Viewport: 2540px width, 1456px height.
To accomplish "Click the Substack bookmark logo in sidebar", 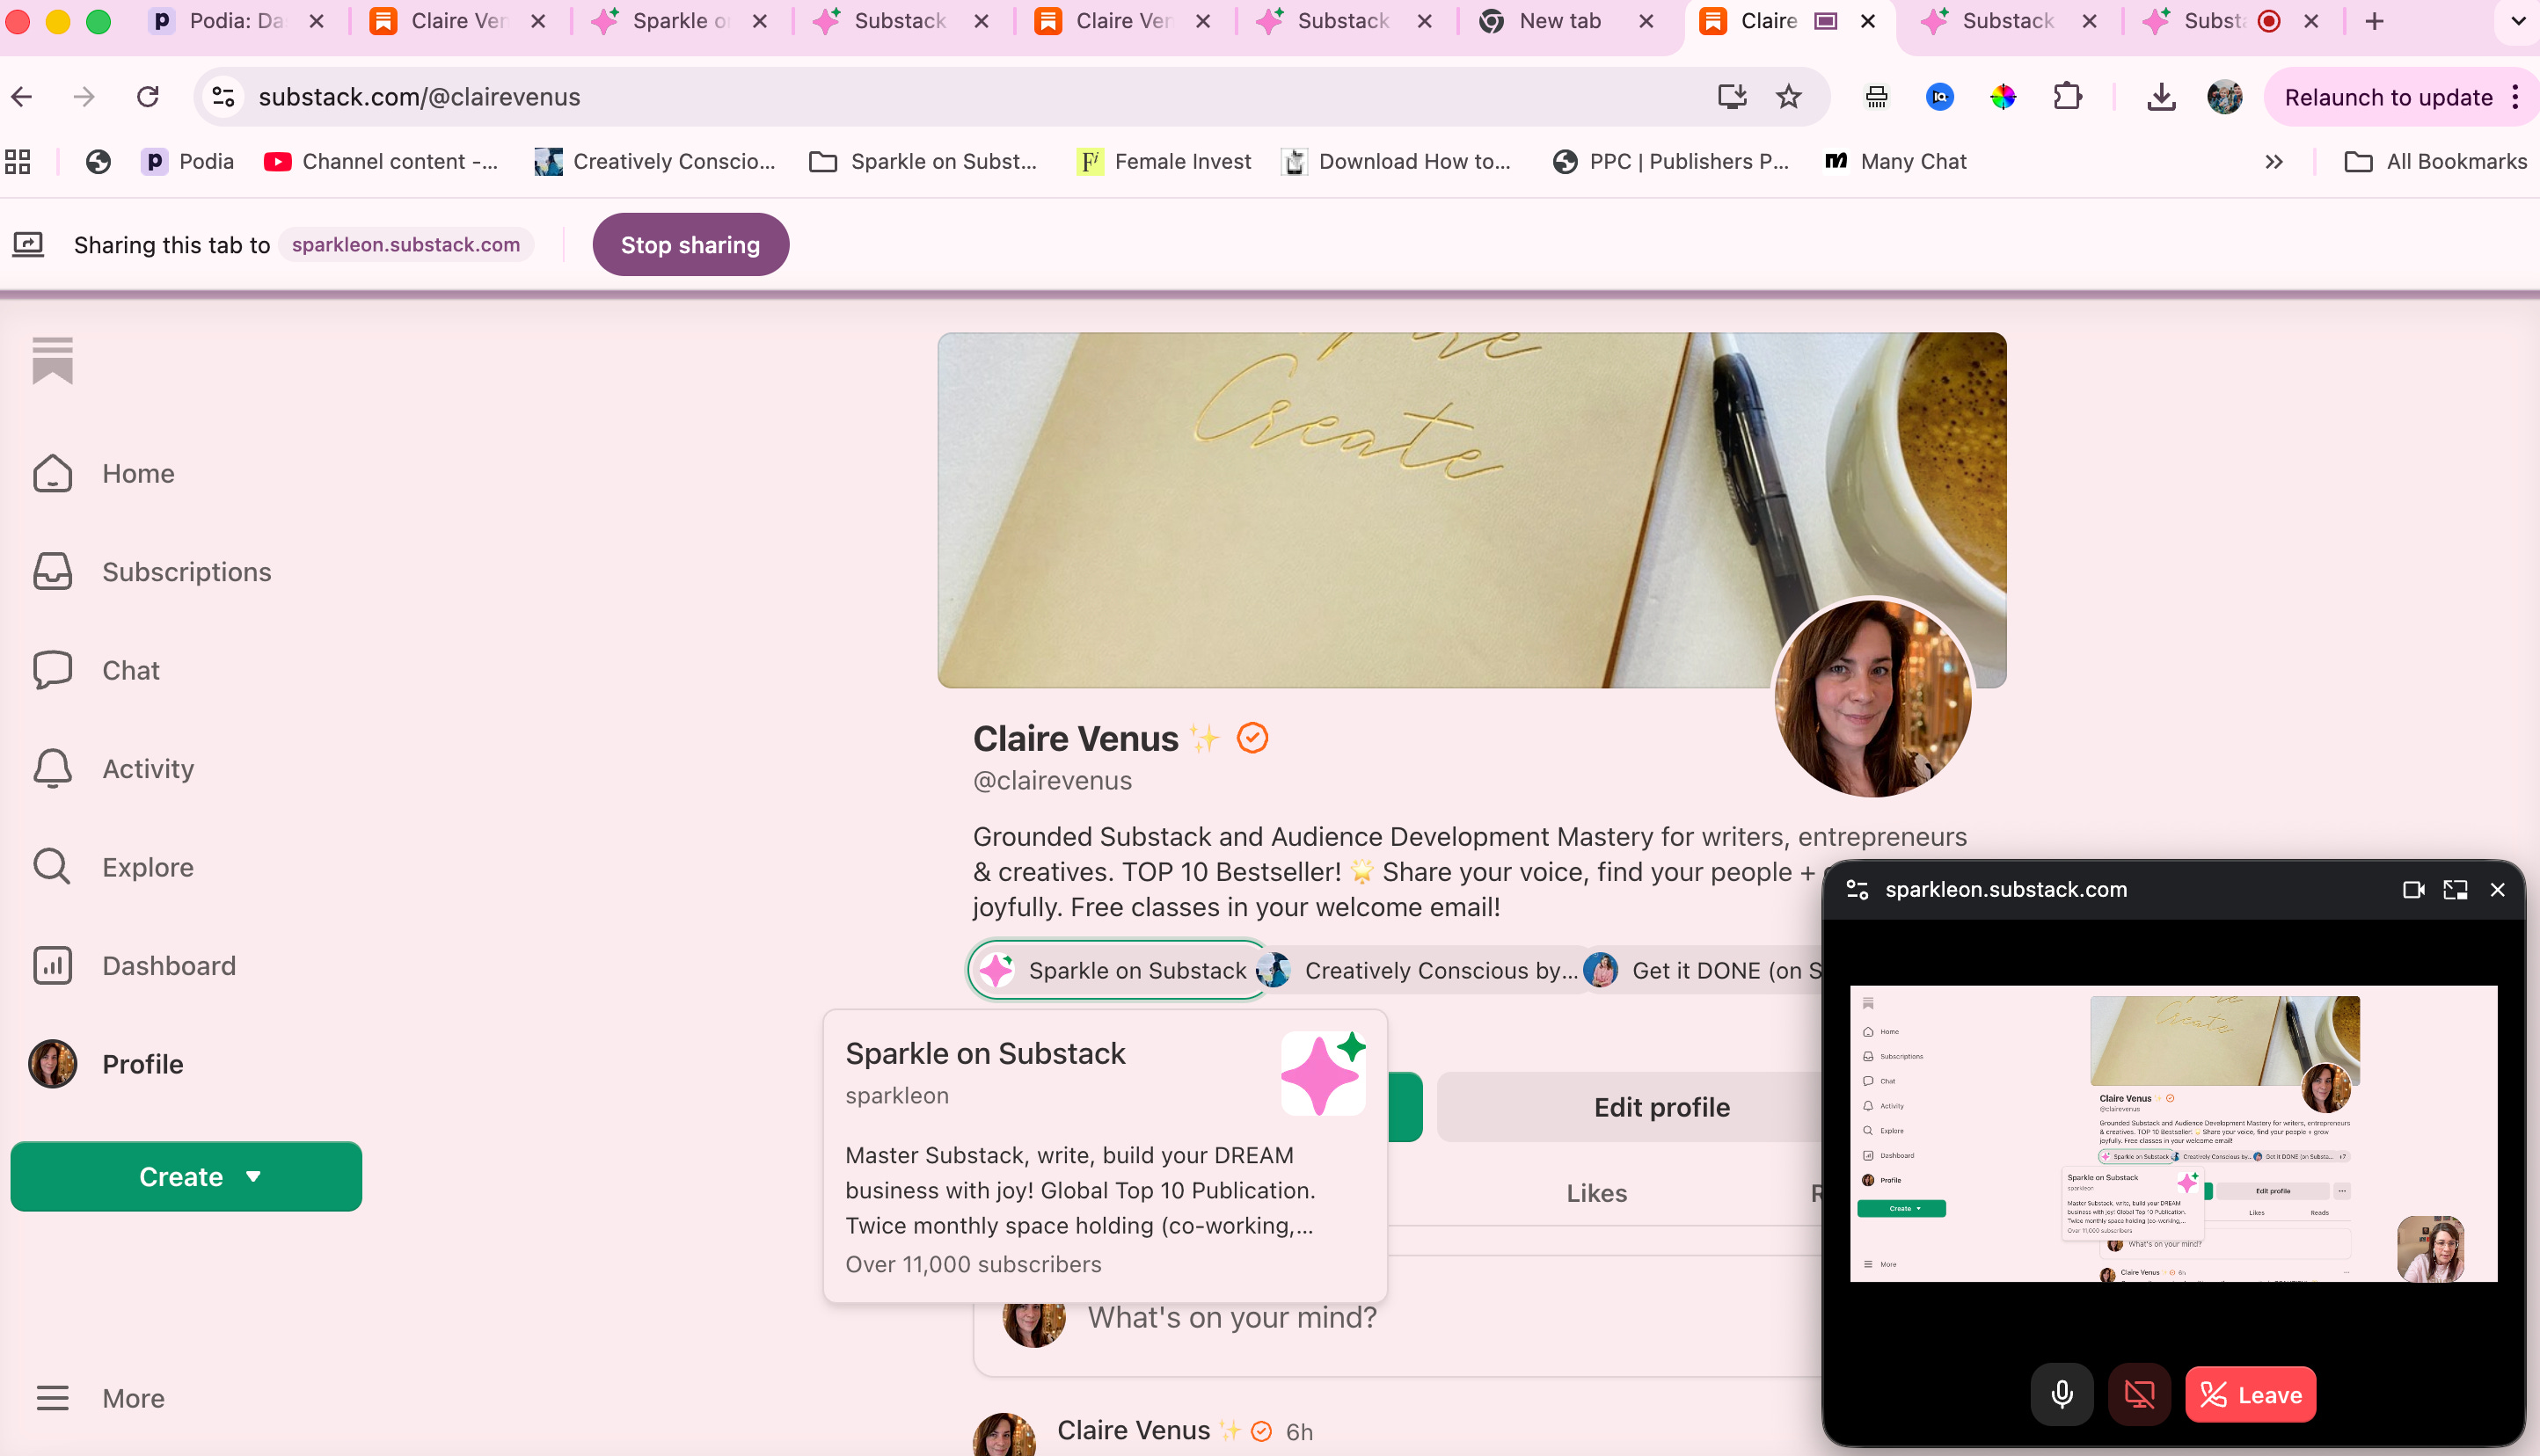I will click(x=52, y=361).
